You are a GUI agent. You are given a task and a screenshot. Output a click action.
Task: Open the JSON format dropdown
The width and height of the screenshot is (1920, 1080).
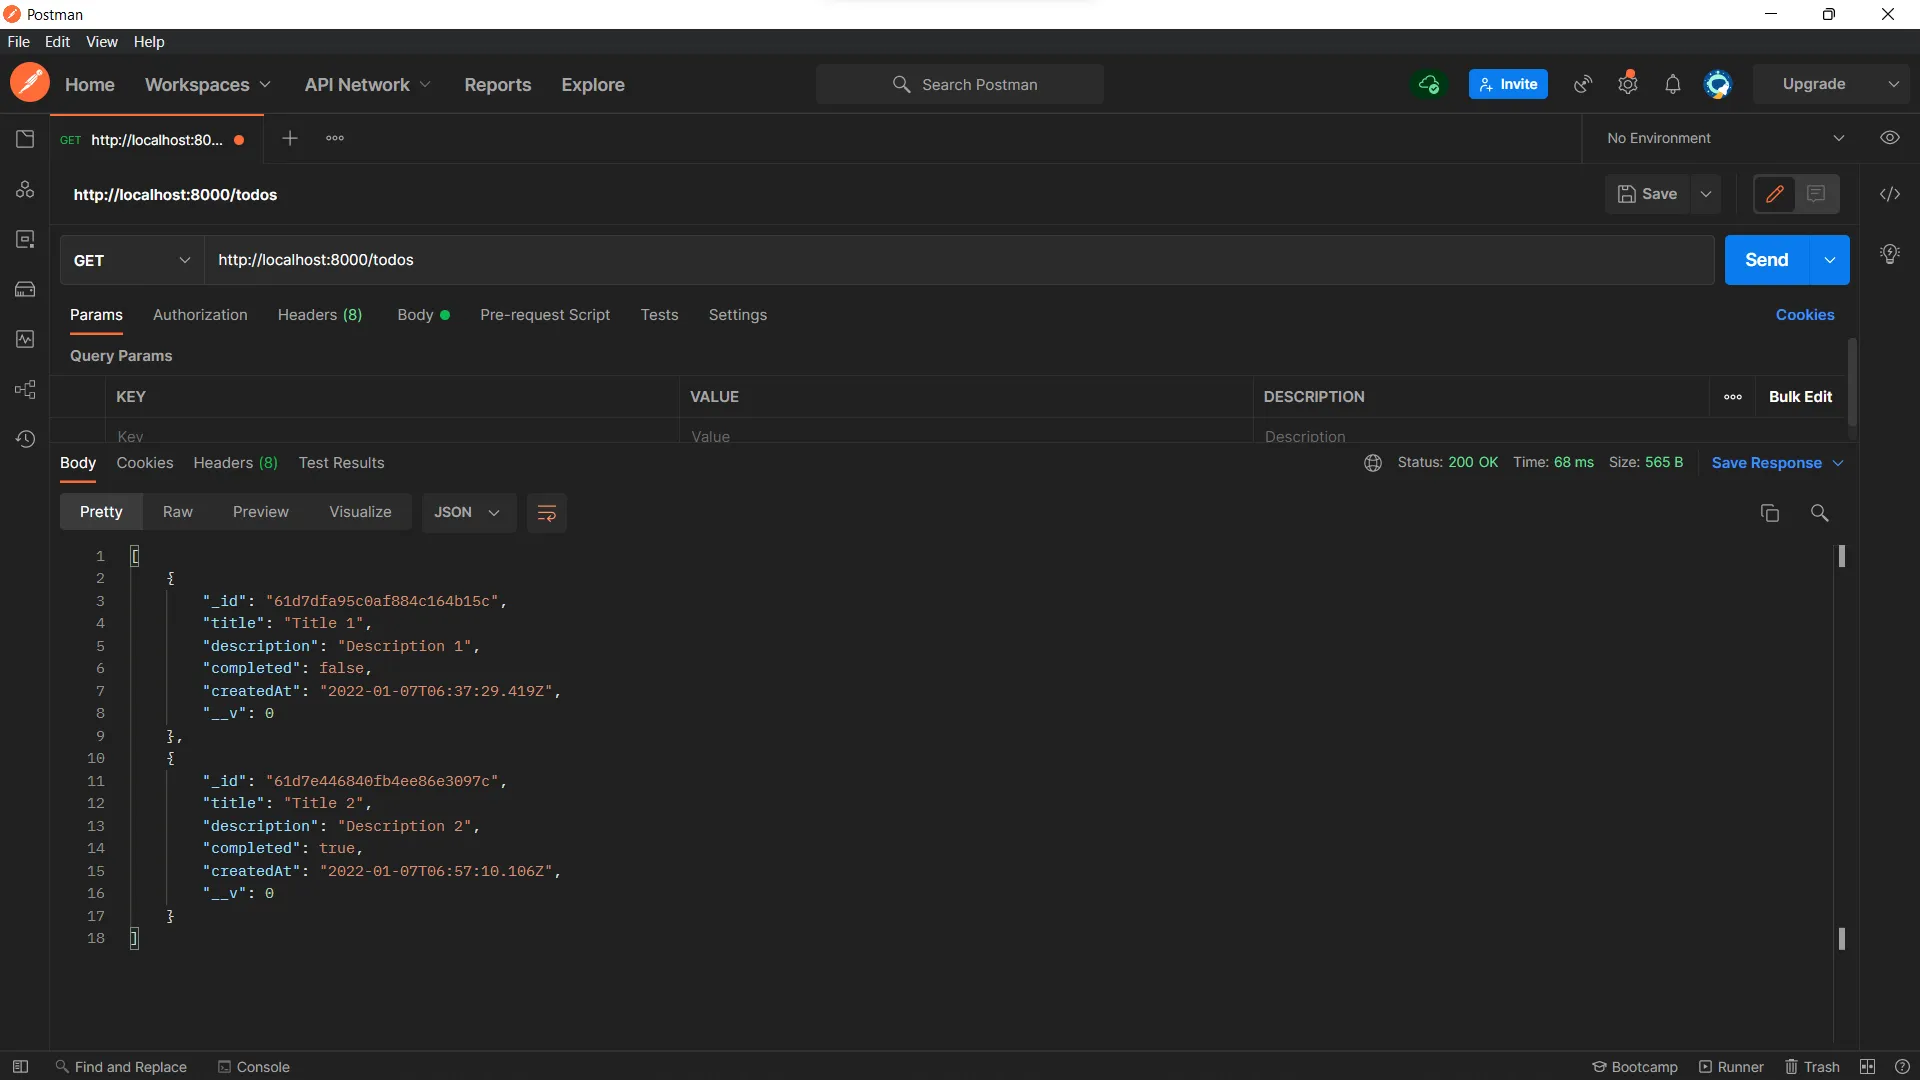468,512
